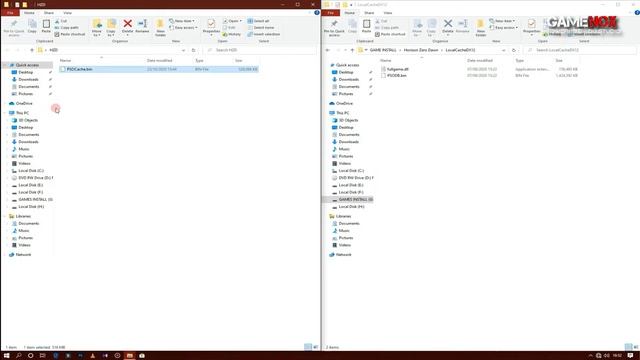The width and height of the screenshot is (640, 360).
Task: Click the Refresh button in LocalCacheDX12 address bar
Action: [x=513, y=50]
